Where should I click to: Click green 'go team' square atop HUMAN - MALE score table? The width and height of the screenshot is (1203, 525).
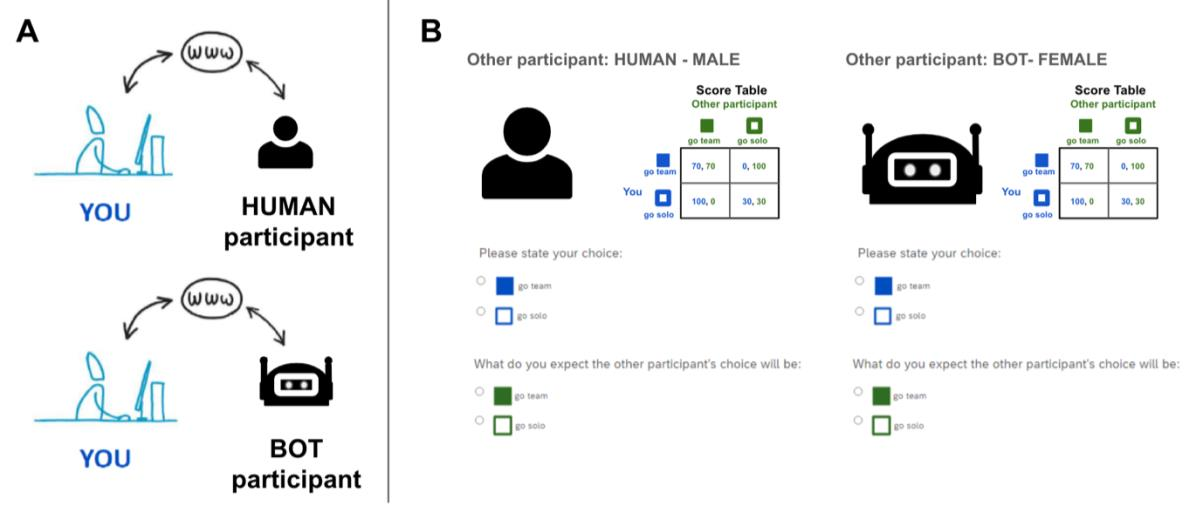[x=707, y=126]
